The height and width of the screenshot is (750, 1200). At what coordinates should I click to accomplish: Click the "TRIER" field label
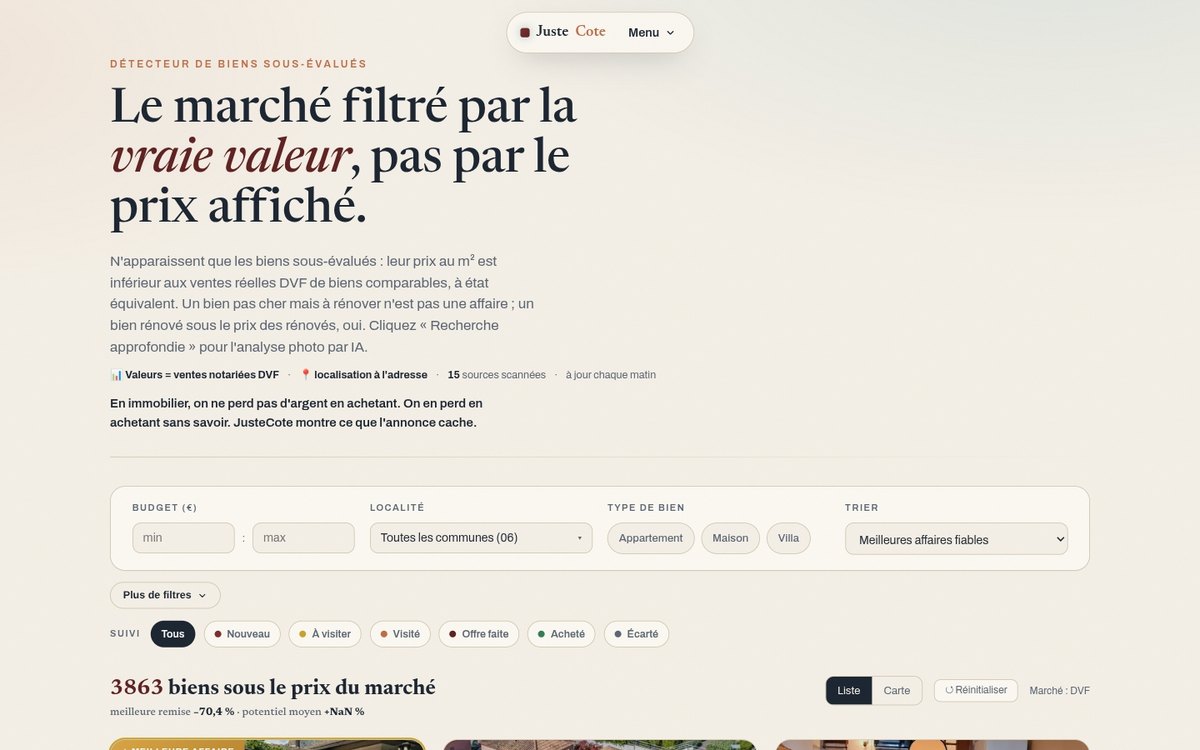[x=862, y=508]
